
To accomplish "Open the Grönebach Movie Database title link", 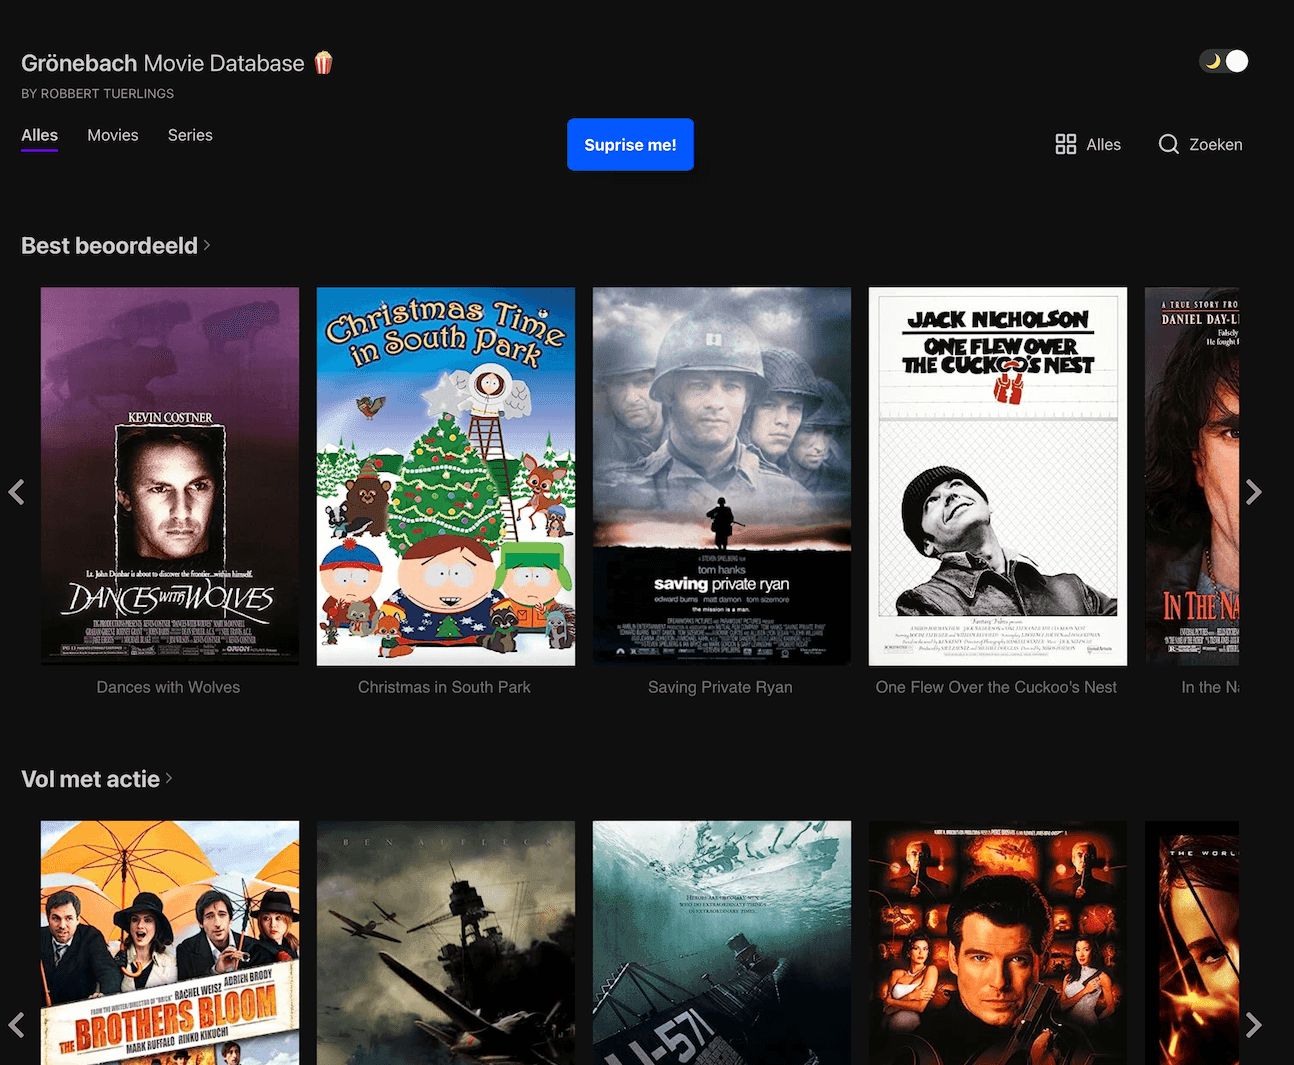I will click(163, 63).
